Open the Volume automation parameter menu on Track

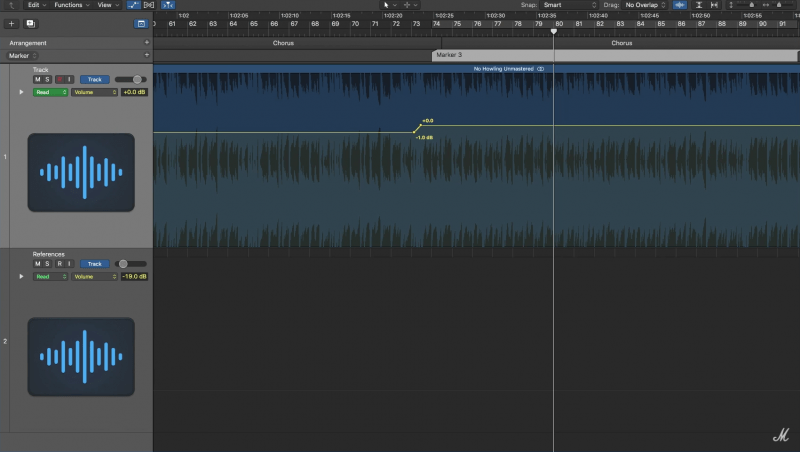[x=94, y=92]
